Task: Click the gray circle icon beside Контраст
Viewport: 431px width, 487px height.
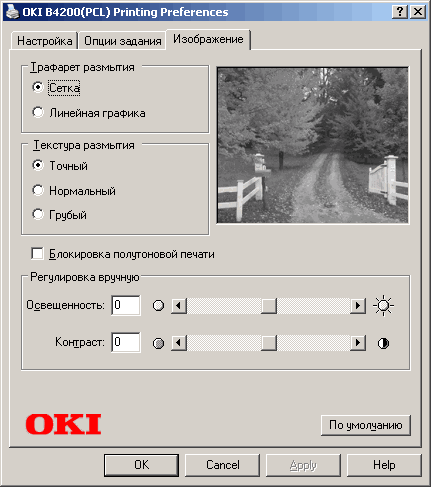Action: click(158, 343)
